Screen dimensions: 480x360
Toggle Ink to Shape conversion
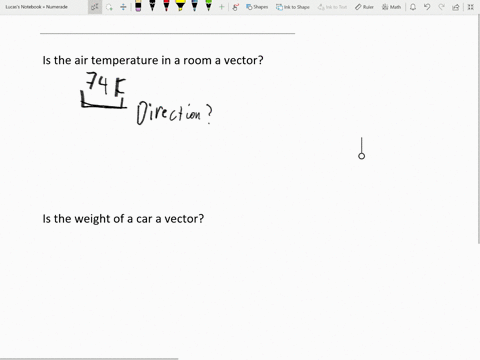(x=293, y=7)
